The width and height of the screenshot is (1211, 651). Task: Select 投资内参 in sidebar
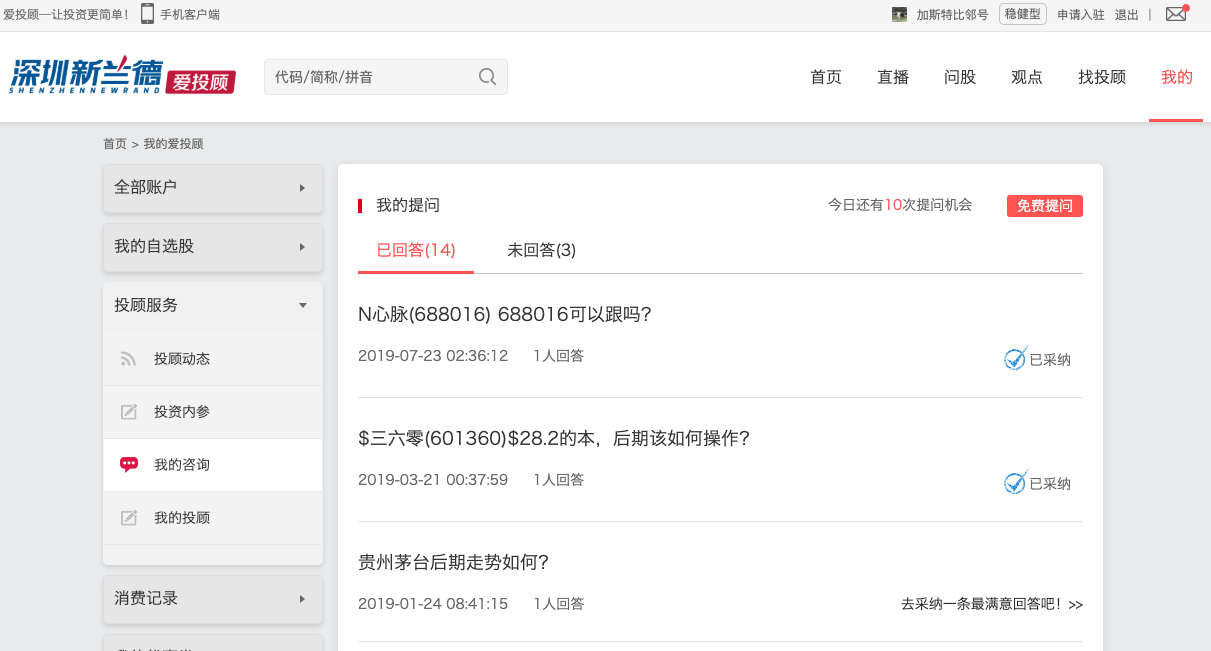click(213, 412)
